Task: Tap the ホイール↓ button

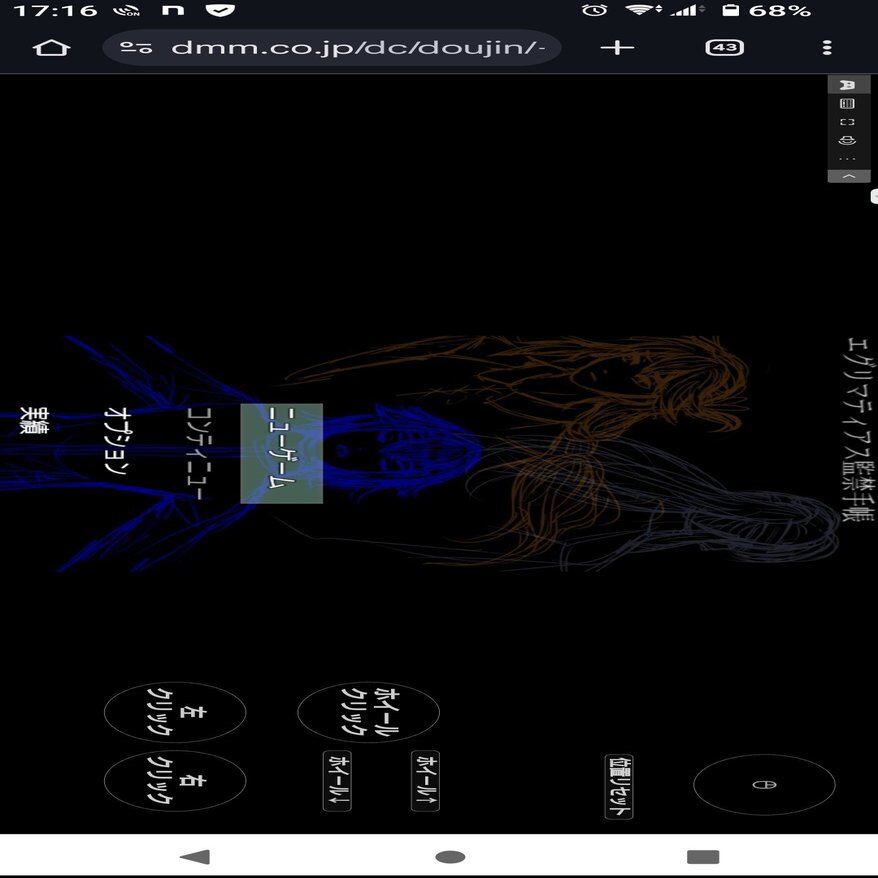Action: coord(337,781)
